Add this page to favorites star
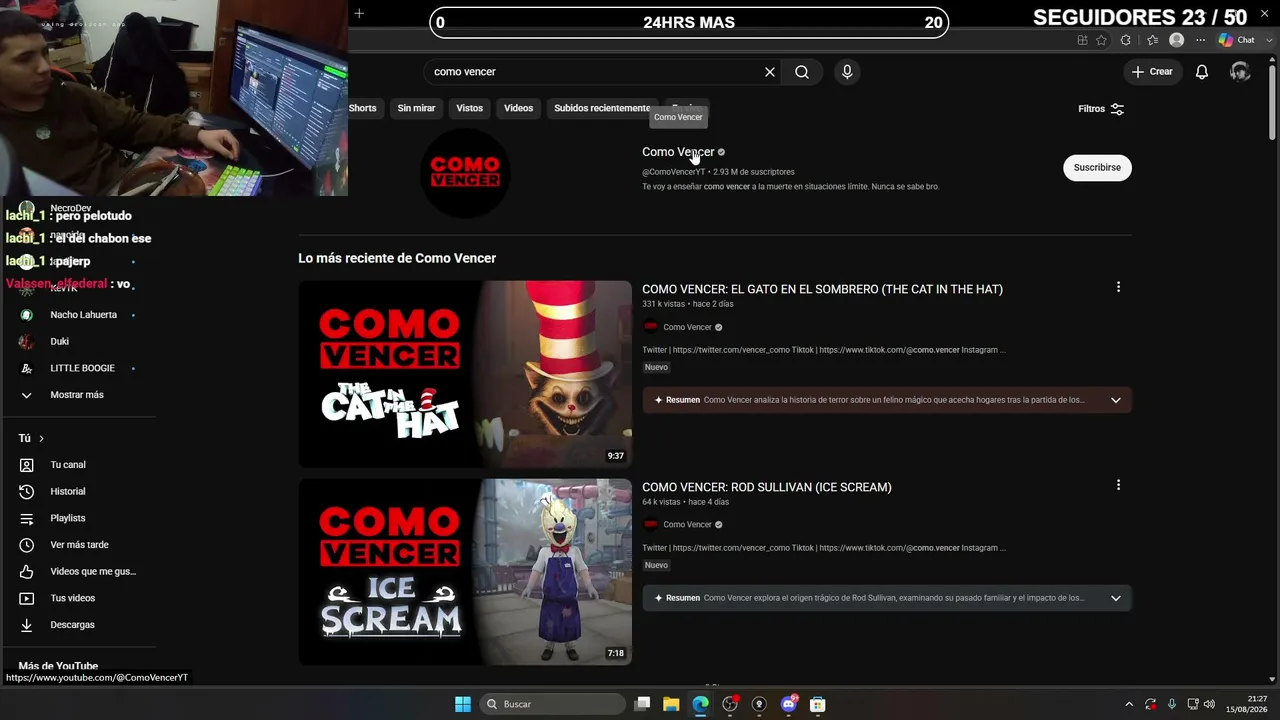 1101,40
